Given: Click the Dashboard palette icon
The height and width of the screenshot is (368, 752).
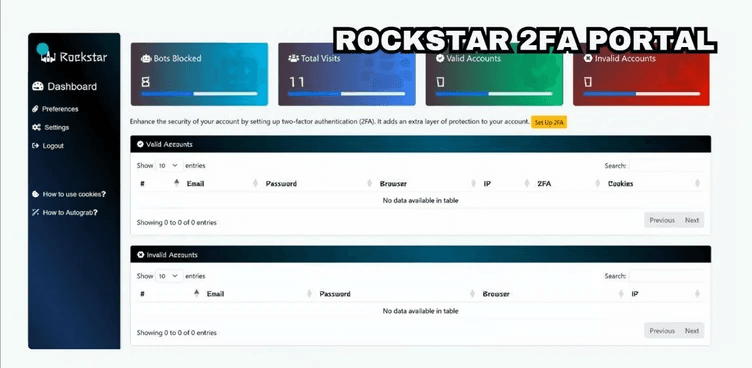Looking at the screenshot, I should point(37,86).
